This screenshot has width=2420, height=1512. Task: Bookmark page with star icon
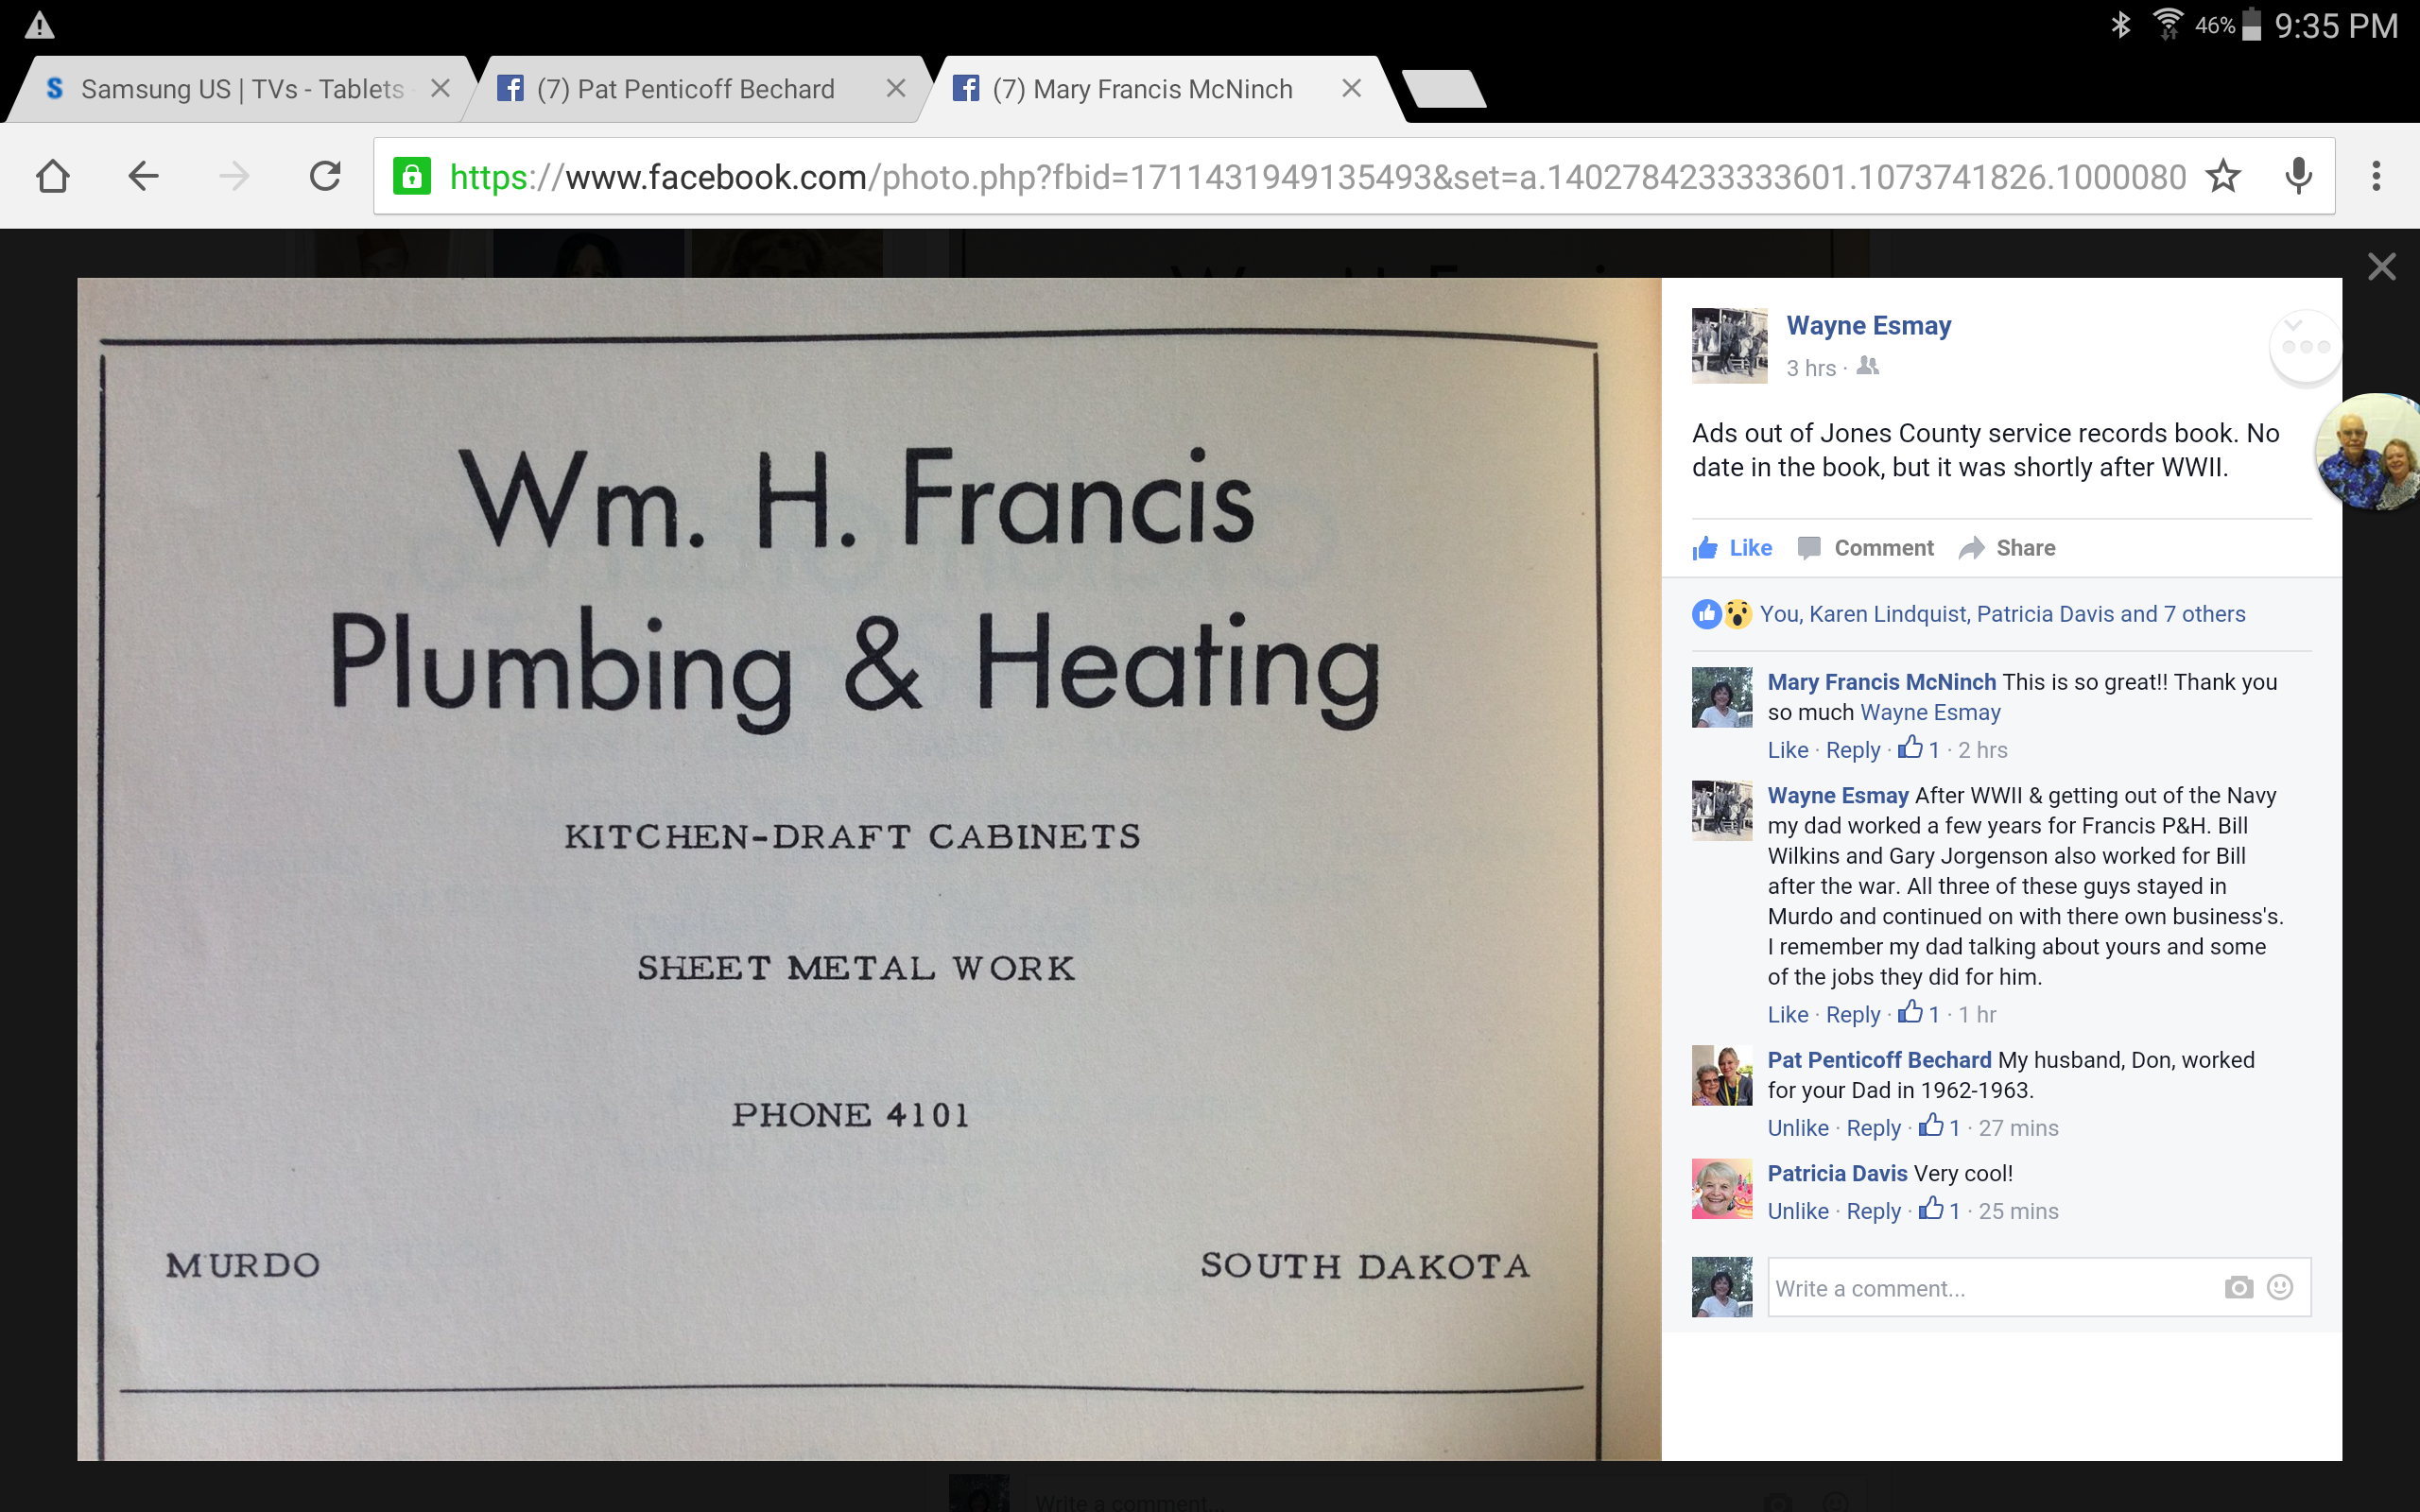tap(2223, 177)
